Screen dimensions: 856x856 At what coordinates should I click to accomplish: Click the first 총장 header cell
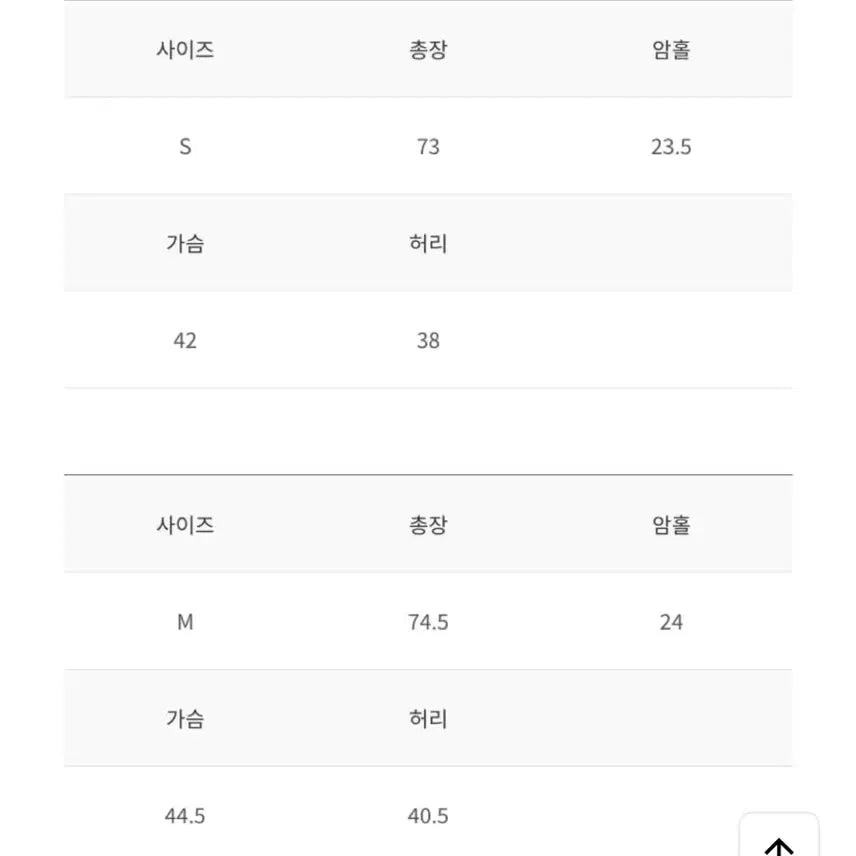coord(428,50)
